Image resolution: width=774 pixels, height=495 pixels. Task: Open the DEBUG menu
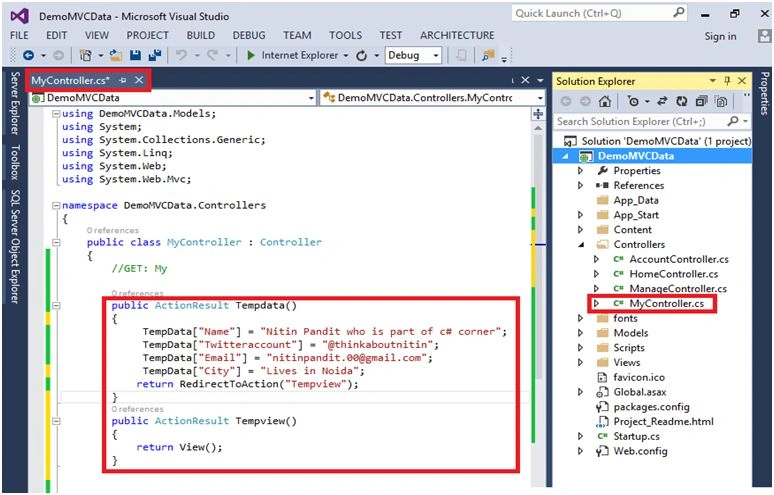coord(249,36)
